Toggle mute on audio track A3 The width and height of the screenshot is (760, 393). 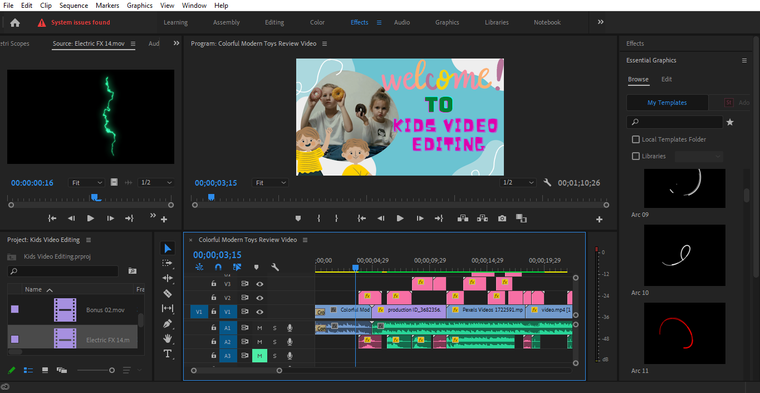point(259,356)
